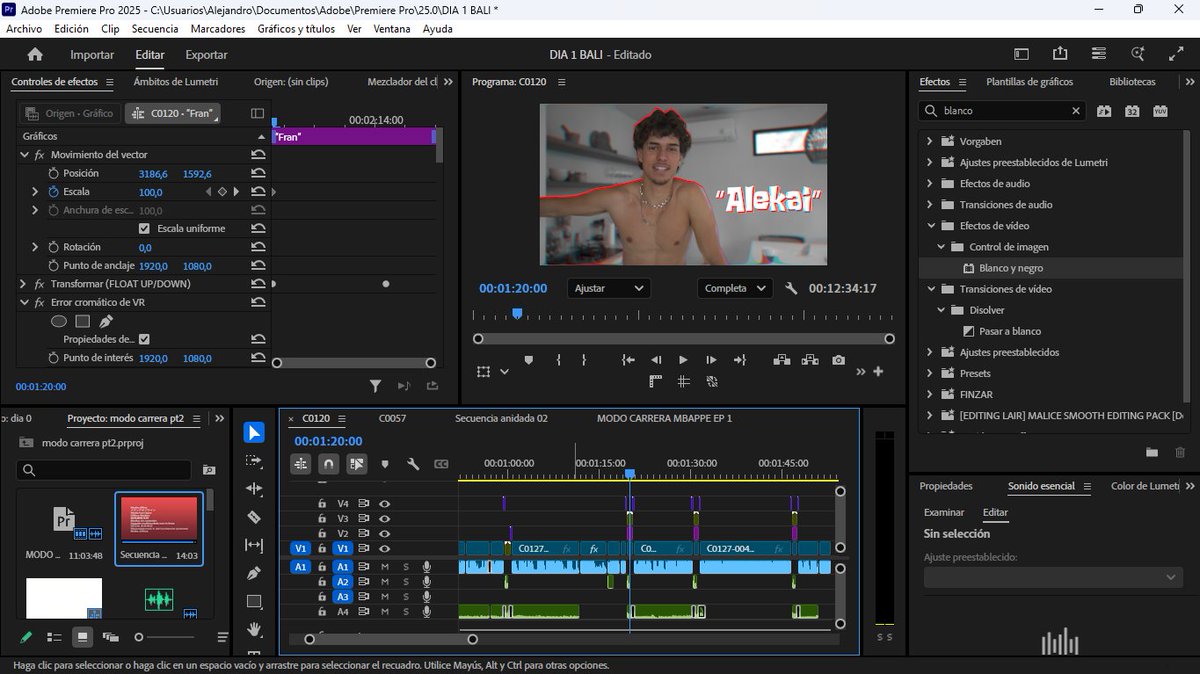Step back one frame
The height and width of the screenshot is (674, 1200).
(x=656, y=360)
